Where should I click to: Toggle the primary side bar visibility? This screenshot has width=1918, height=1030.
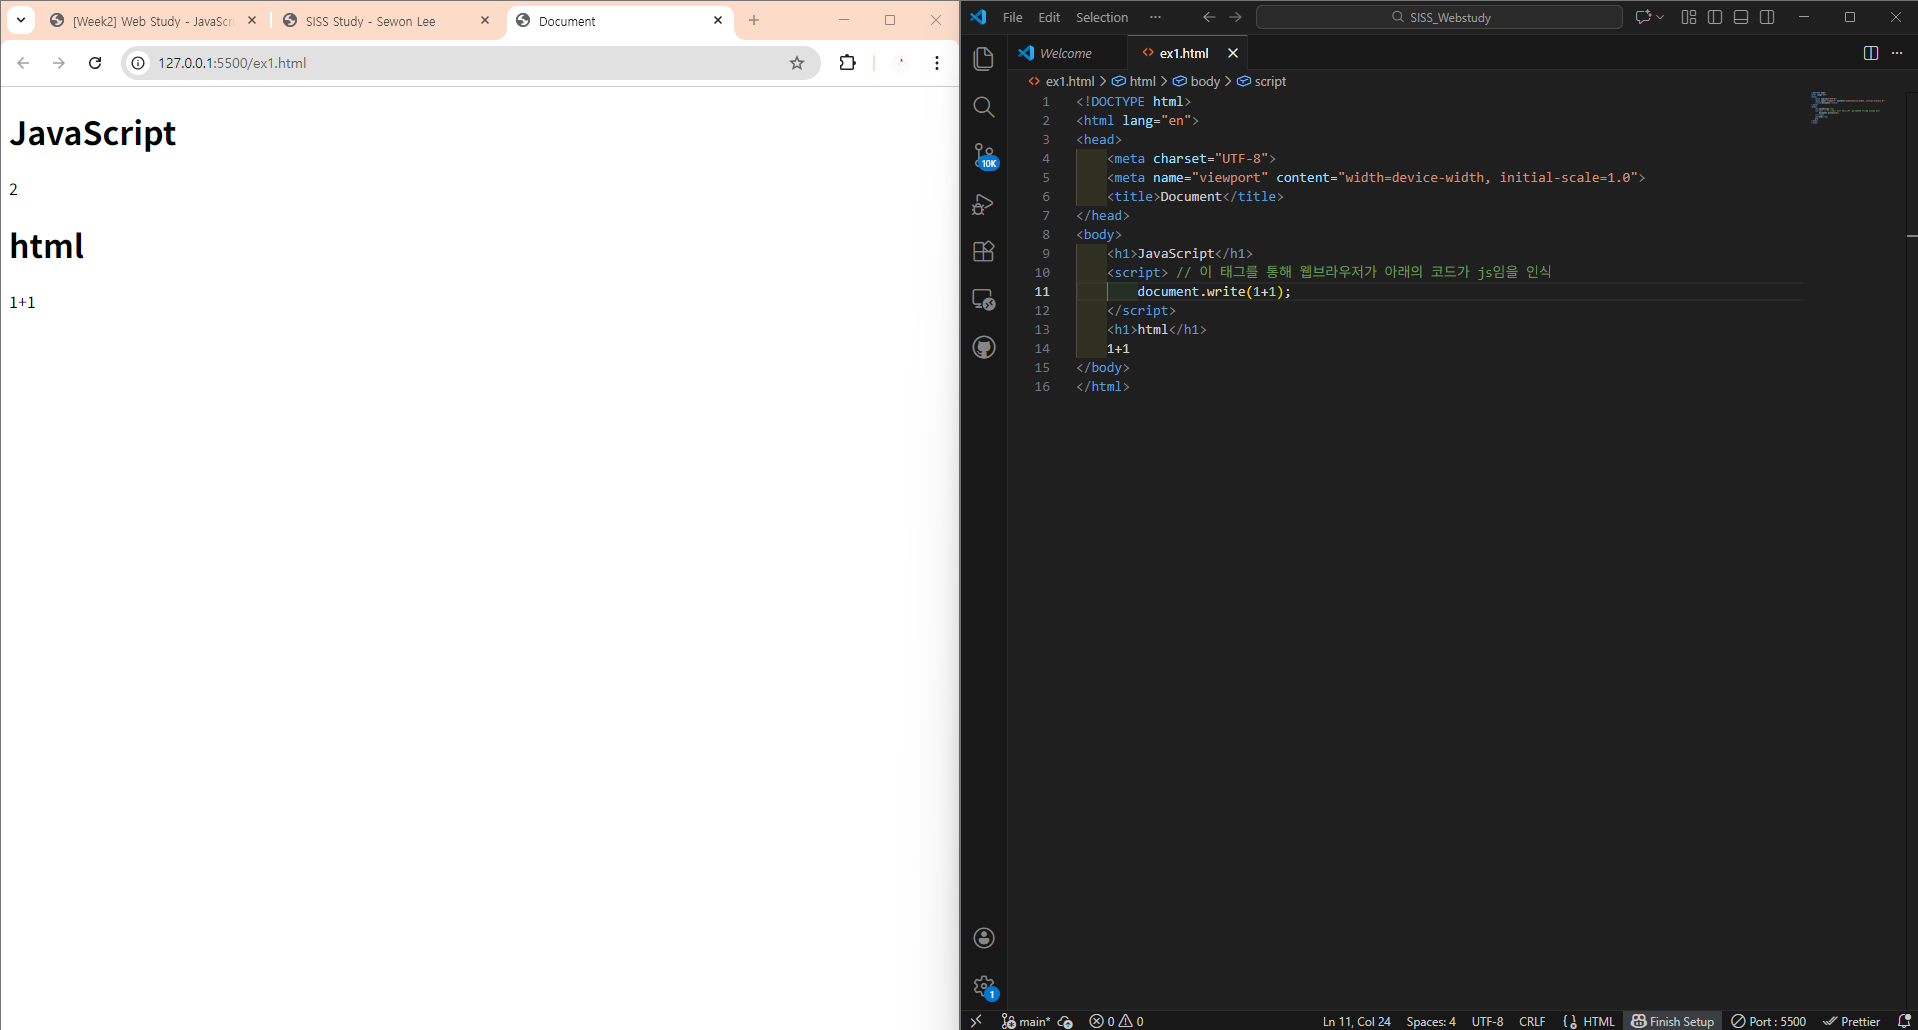pyautogui.click(x=1715, y=17)
